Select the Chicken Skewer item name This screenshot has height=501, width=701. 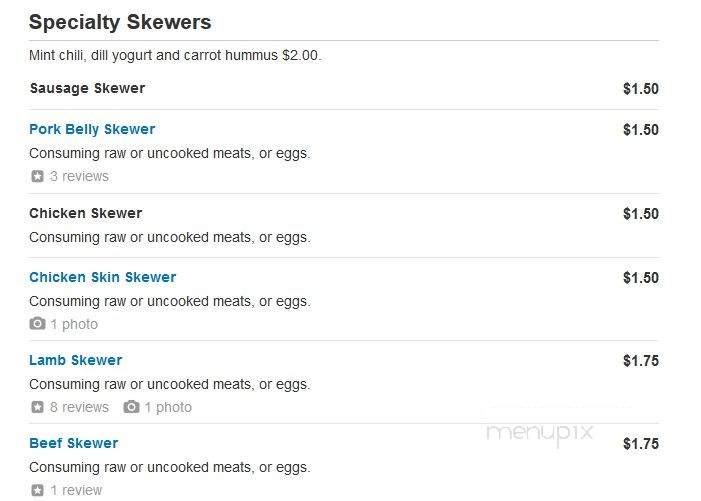[86, 213]
